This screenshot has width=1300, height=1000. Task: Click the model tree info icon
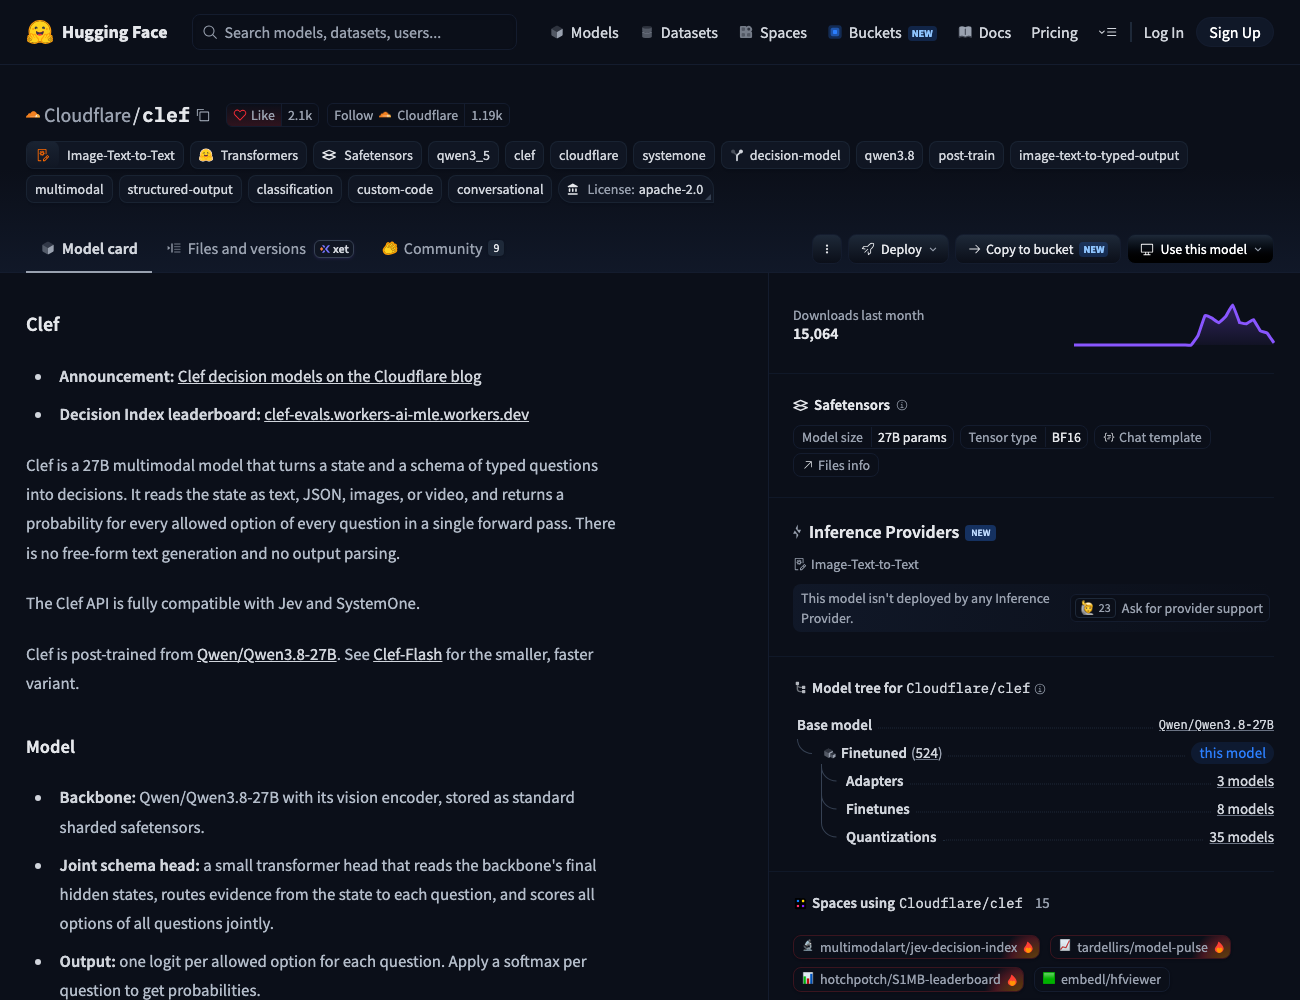pos(1040,689)
